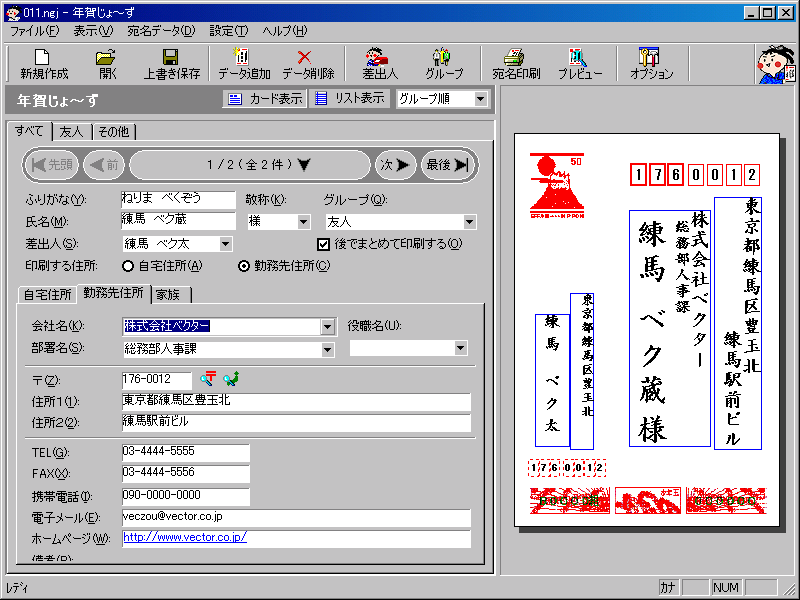The image size is (800, 600).
Task: Click the postcard stamp graphic
Action: point(557,186)
